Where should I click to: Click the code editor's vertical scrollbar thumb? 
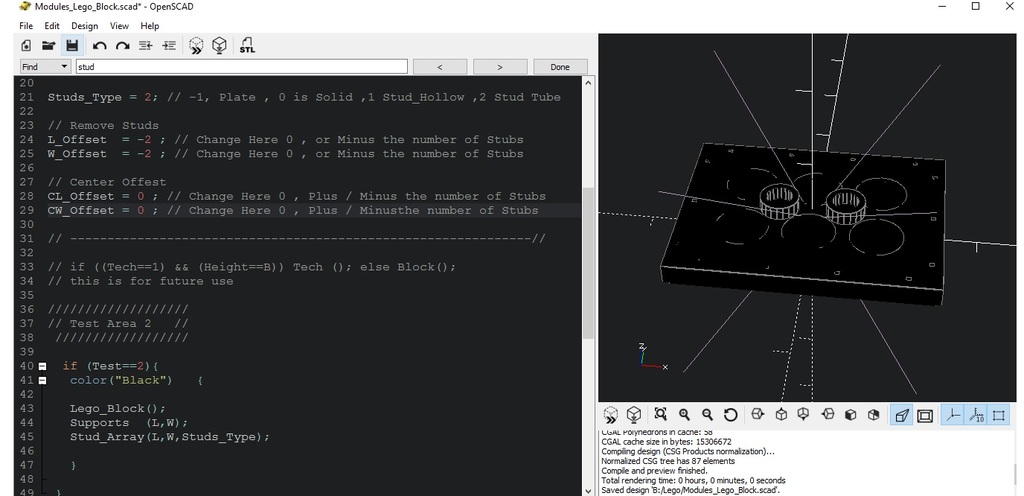click(x=588, y=263)
